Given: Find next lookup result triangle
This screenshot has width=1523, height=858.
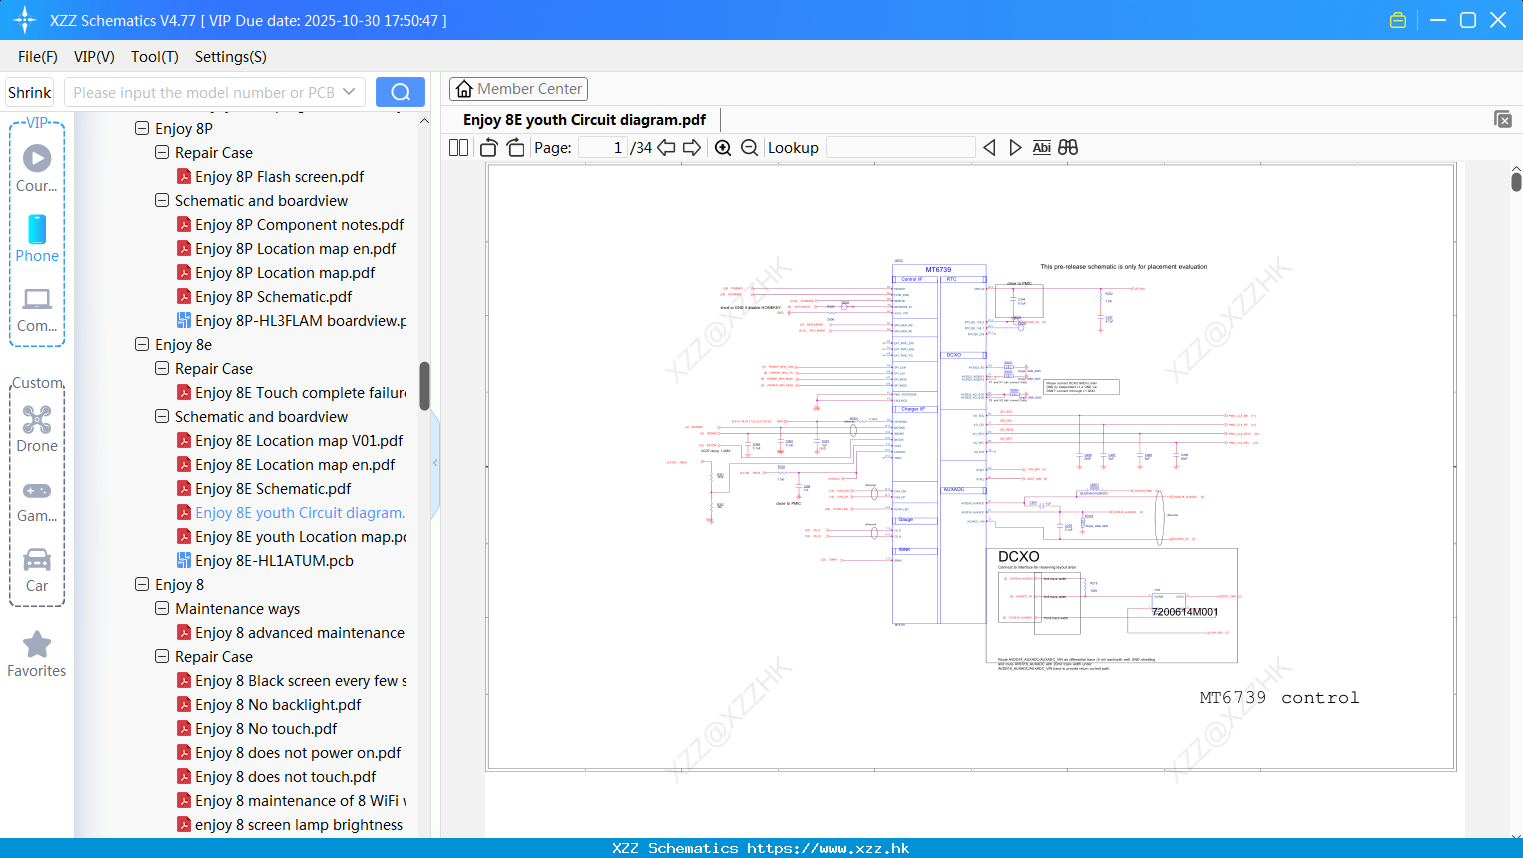Looking at the screenshot, I should (x=1015, y=147).
